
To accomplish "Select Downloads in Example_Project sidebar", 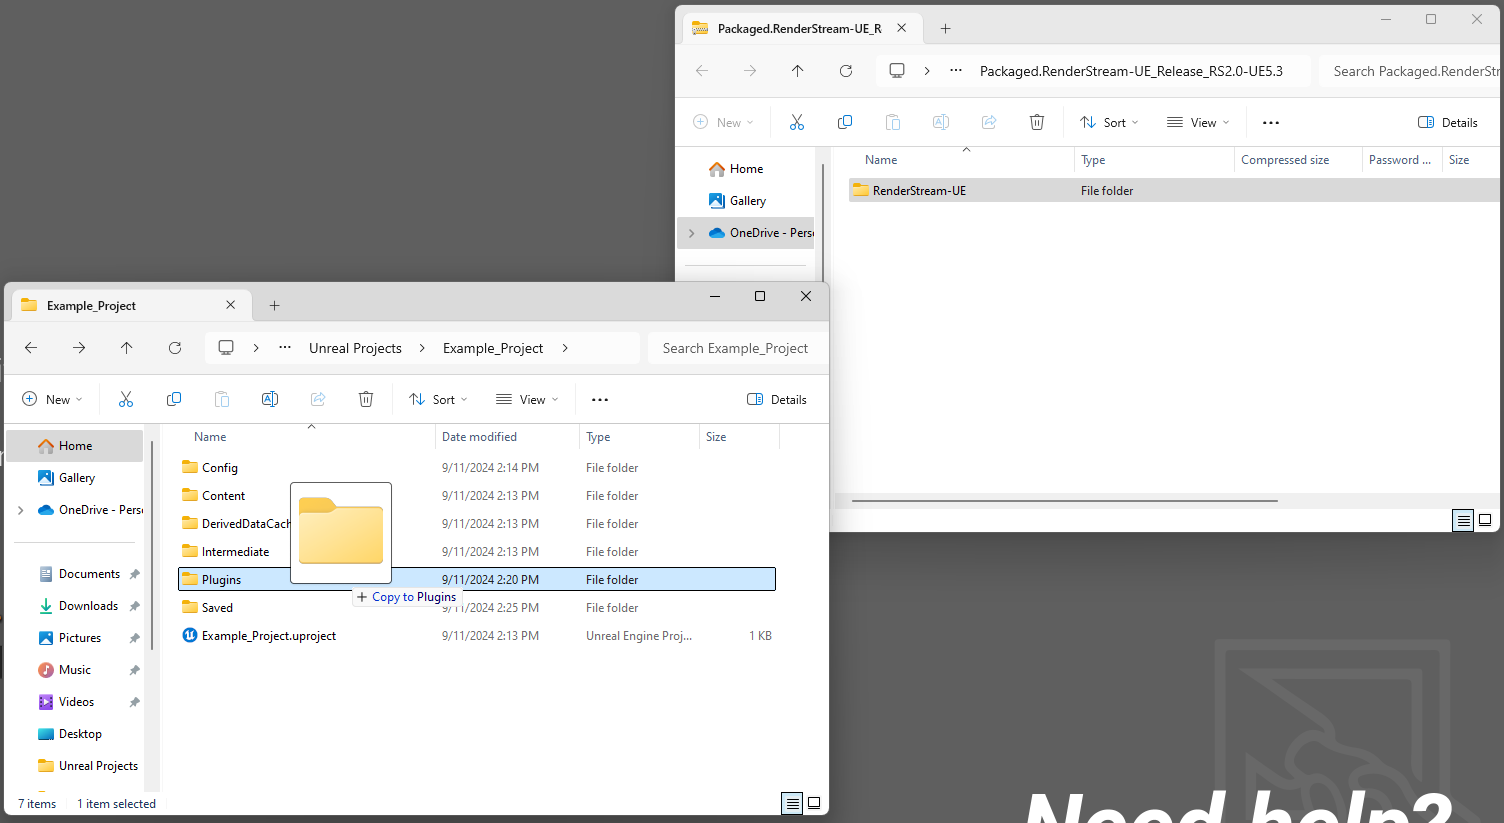I will pos(88,606).
